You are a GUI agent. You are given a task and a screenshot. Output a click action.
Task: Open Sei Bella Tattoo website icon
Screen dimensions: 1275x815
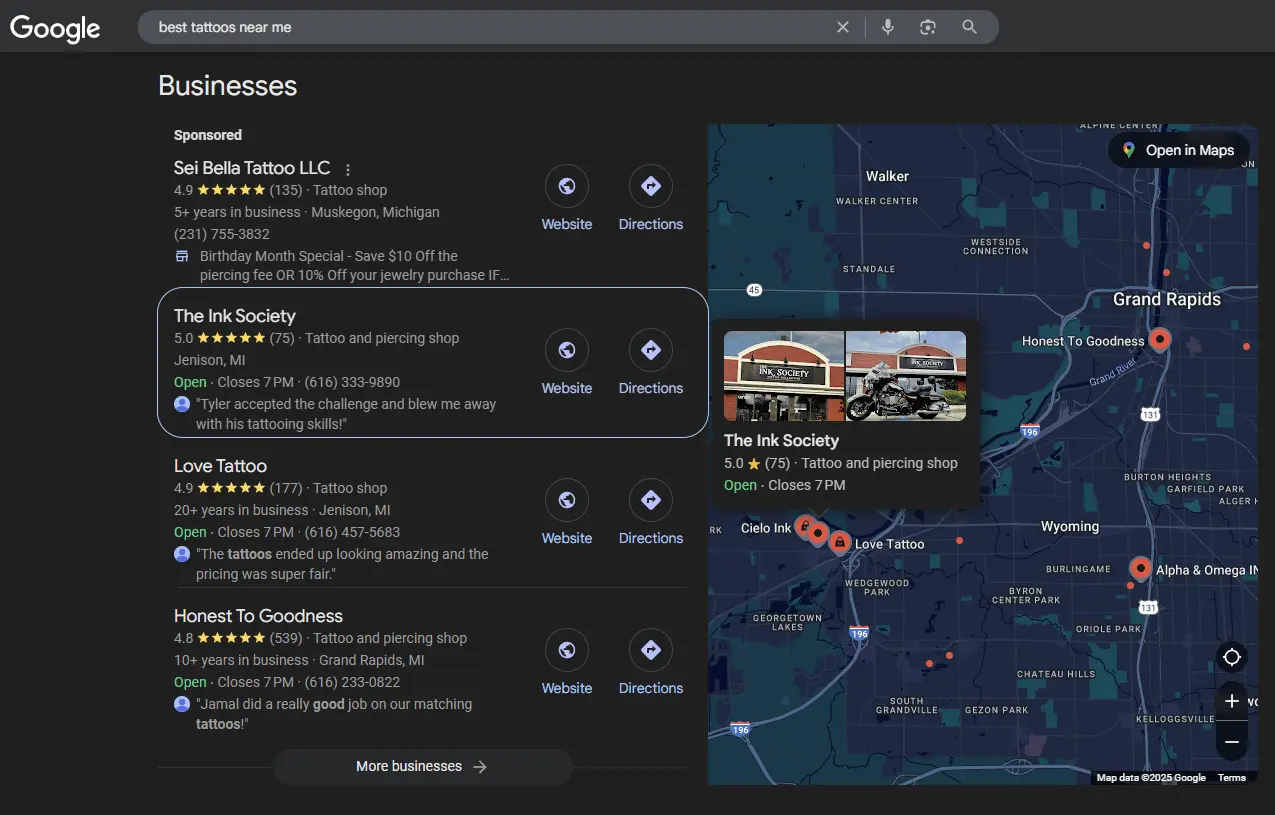pos(566,187)
